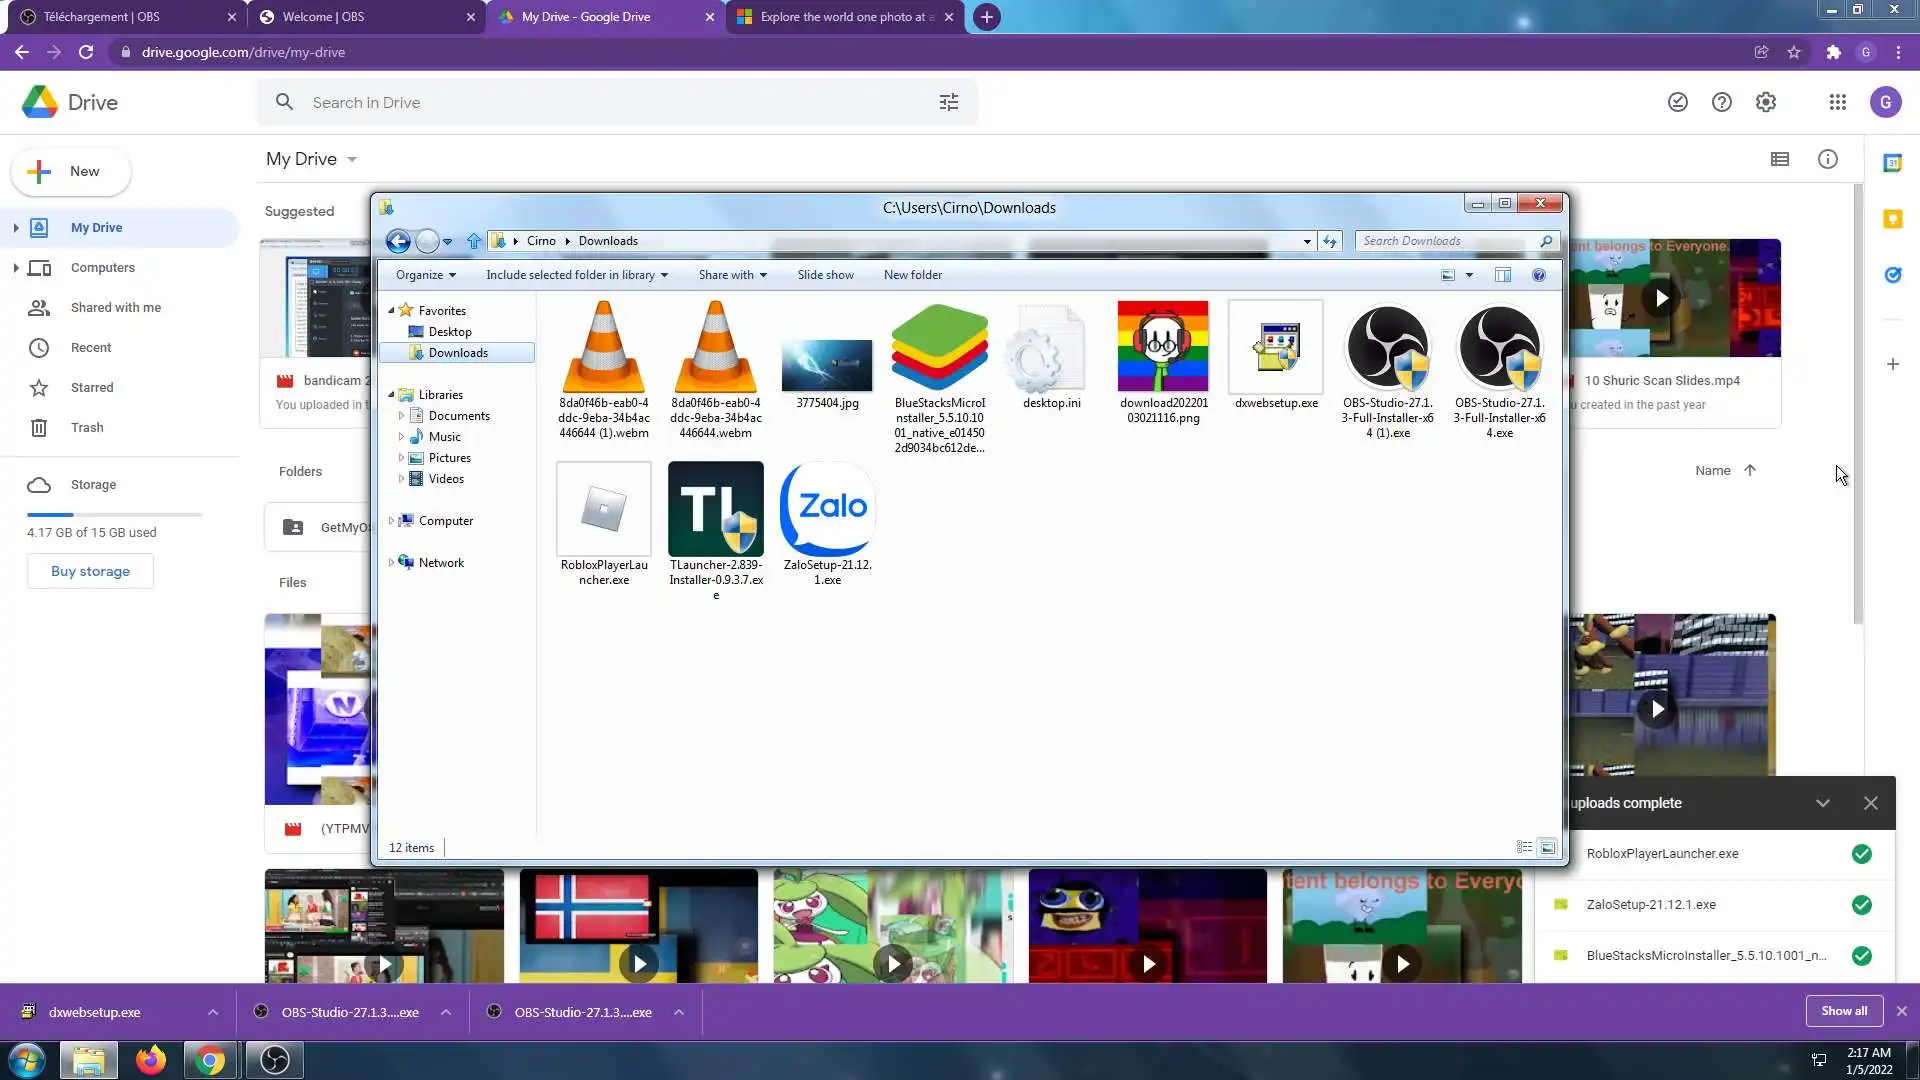
Task: Click Show all downloads button
Action: coord(1843,1011)
